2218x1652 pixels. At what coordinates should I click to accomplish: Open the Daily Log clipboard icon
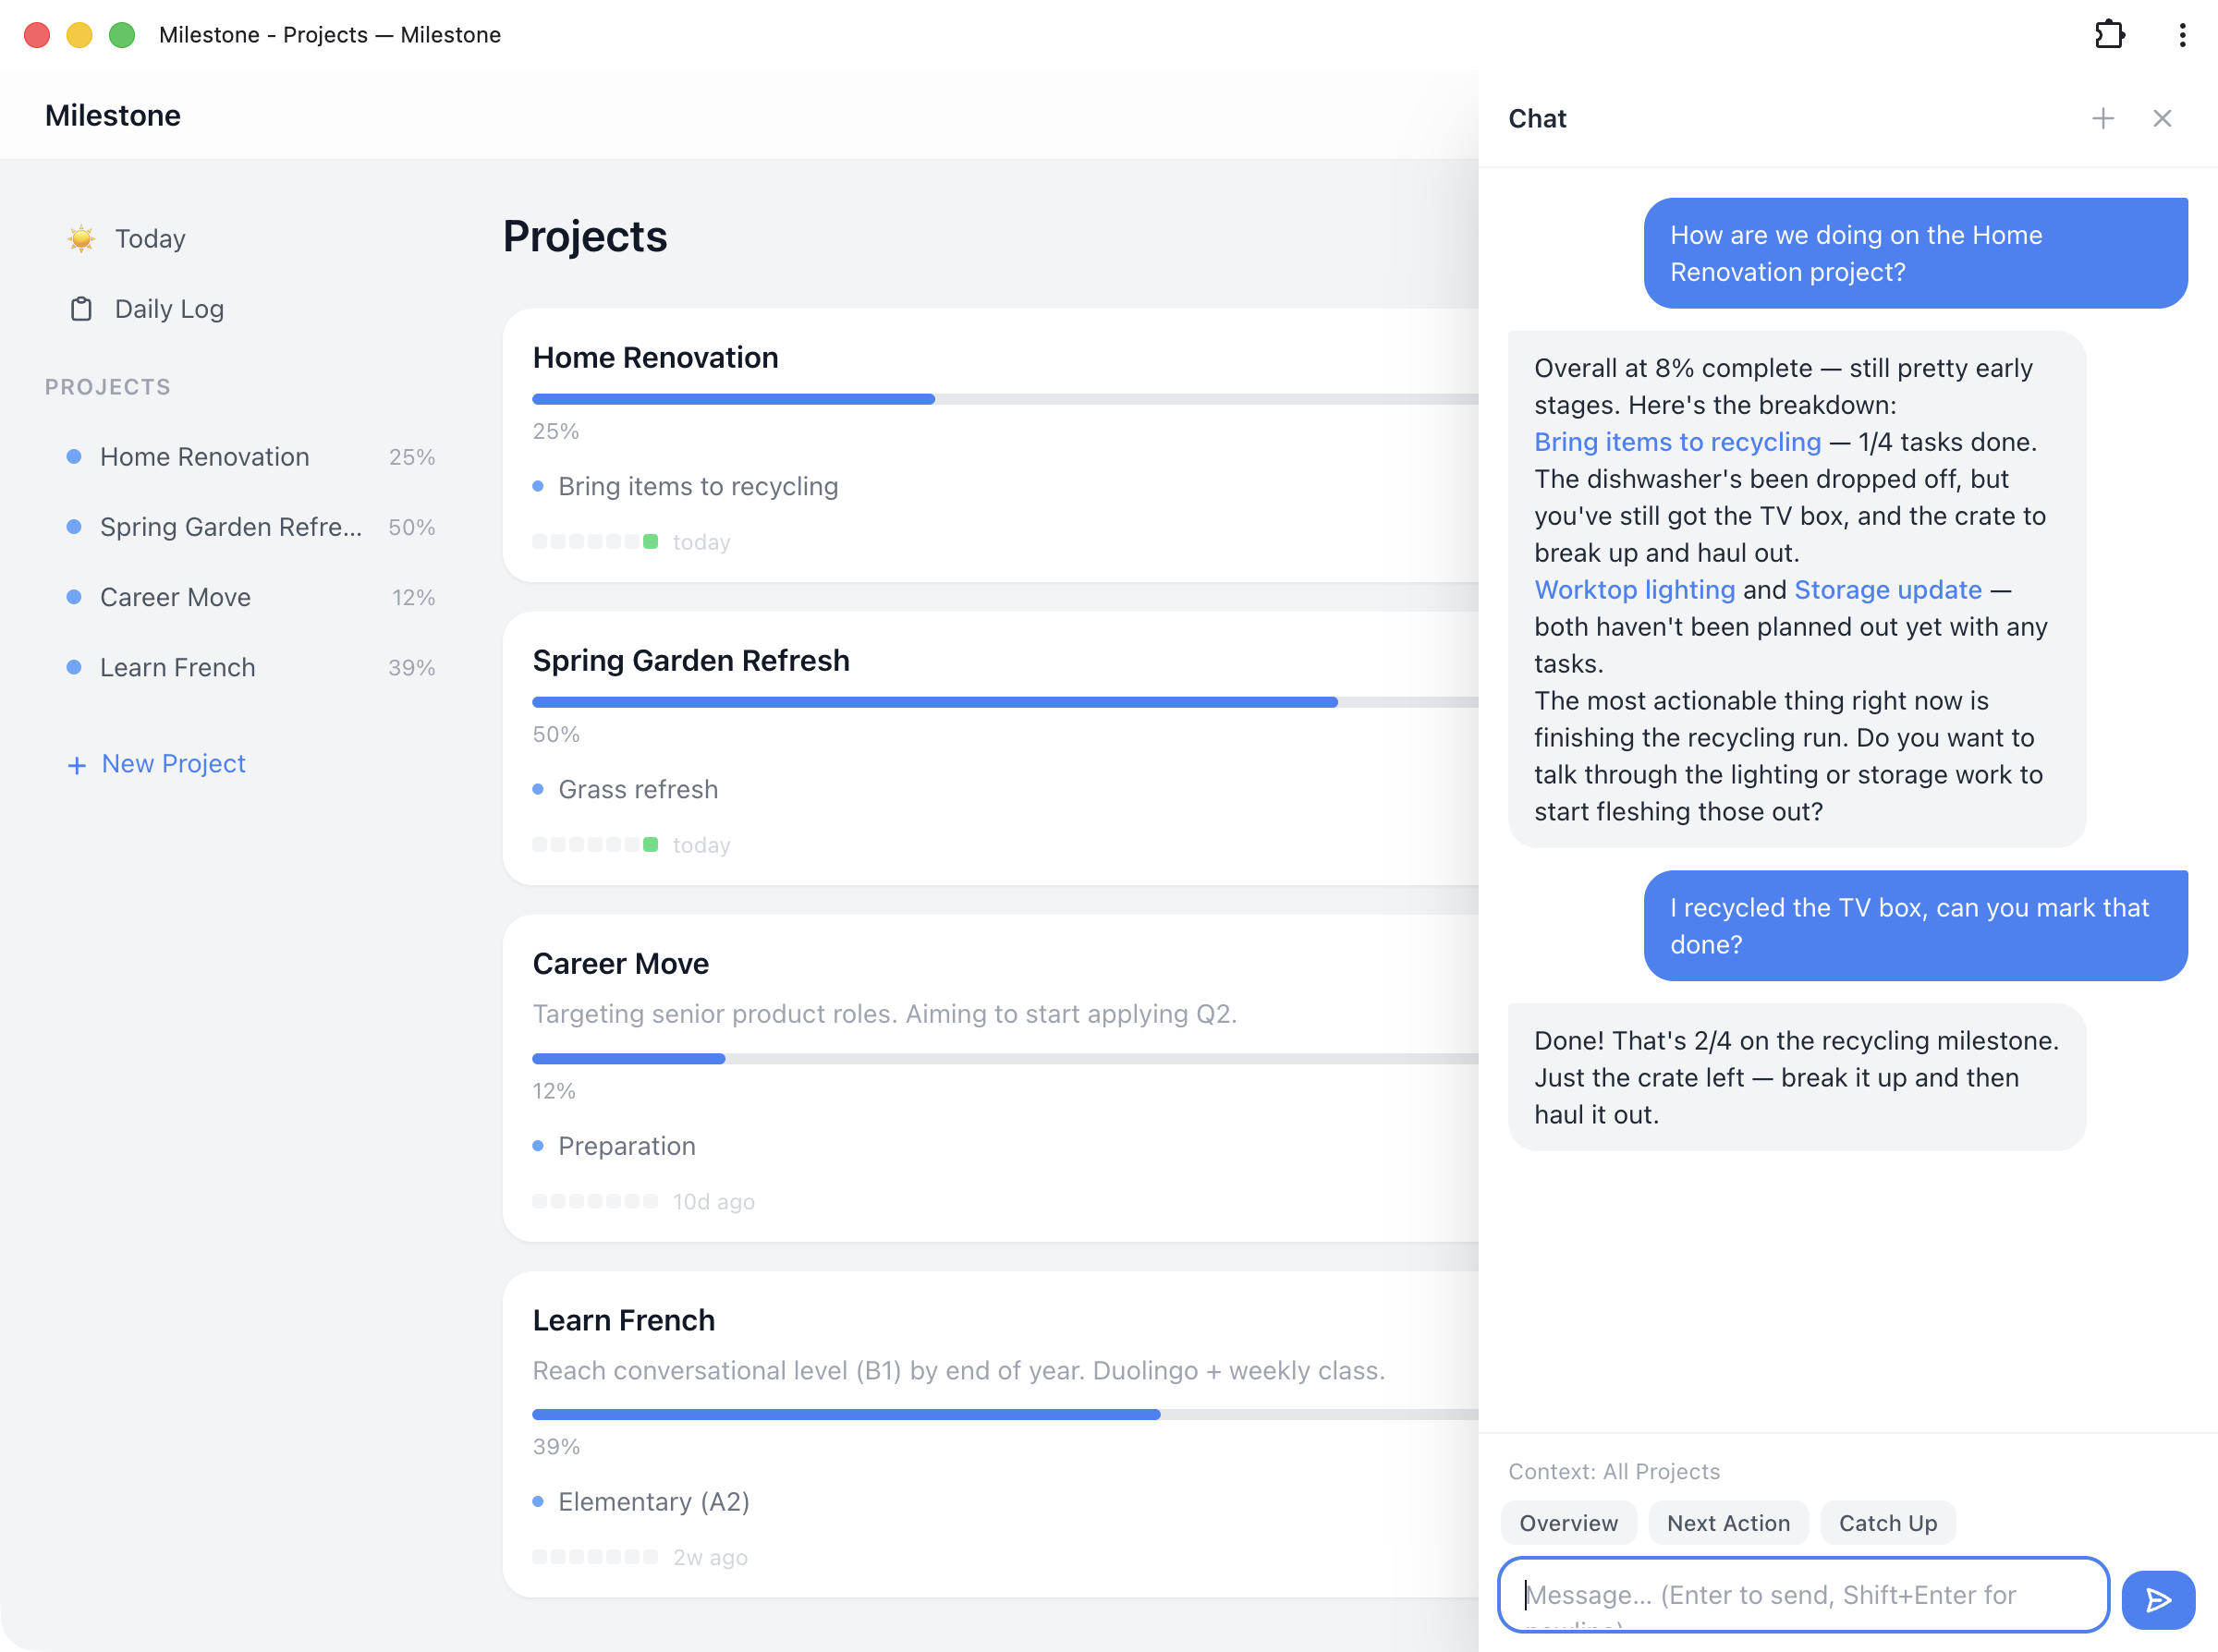82,308
